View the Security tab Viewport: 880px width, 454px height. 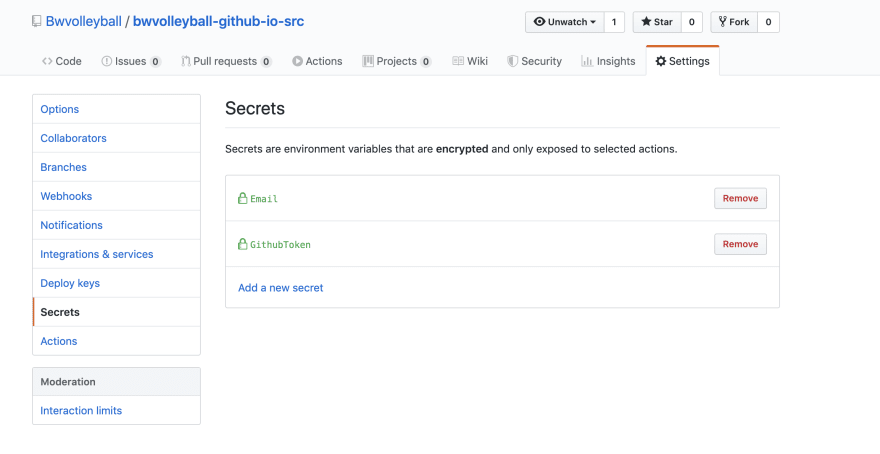coord(534,61)
